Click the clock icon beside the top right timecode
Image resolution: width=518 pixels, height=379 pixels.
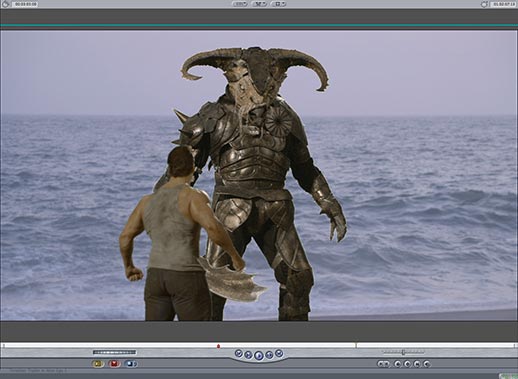pyautogui.click(x=485, y=4)
